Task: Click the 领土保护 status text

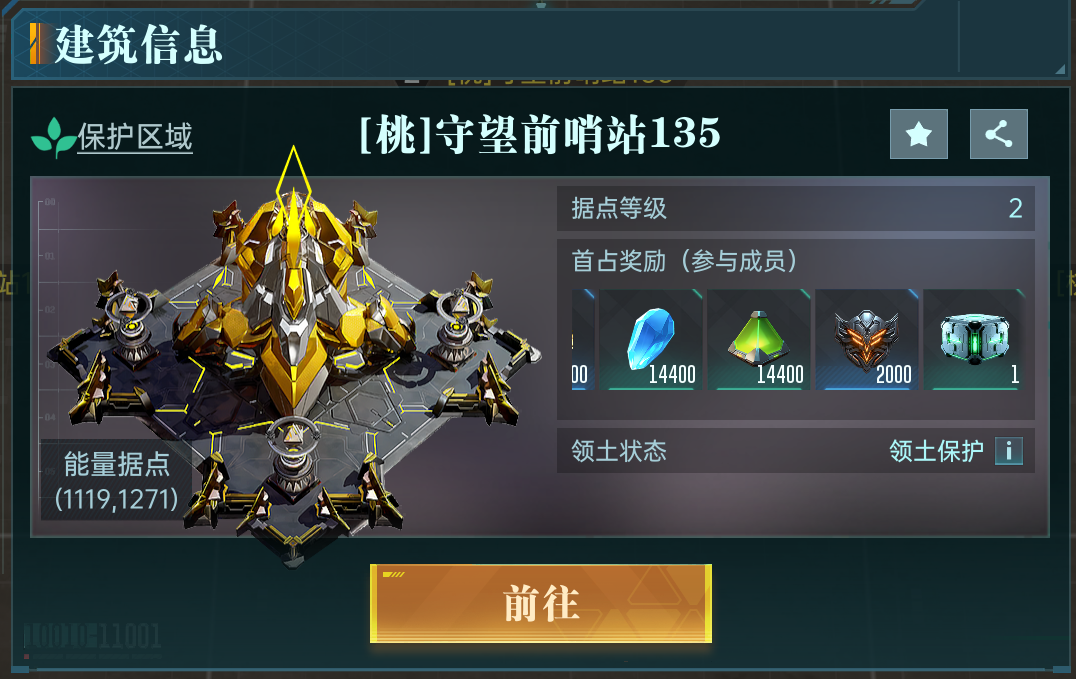Action: [x=936, y=451]
